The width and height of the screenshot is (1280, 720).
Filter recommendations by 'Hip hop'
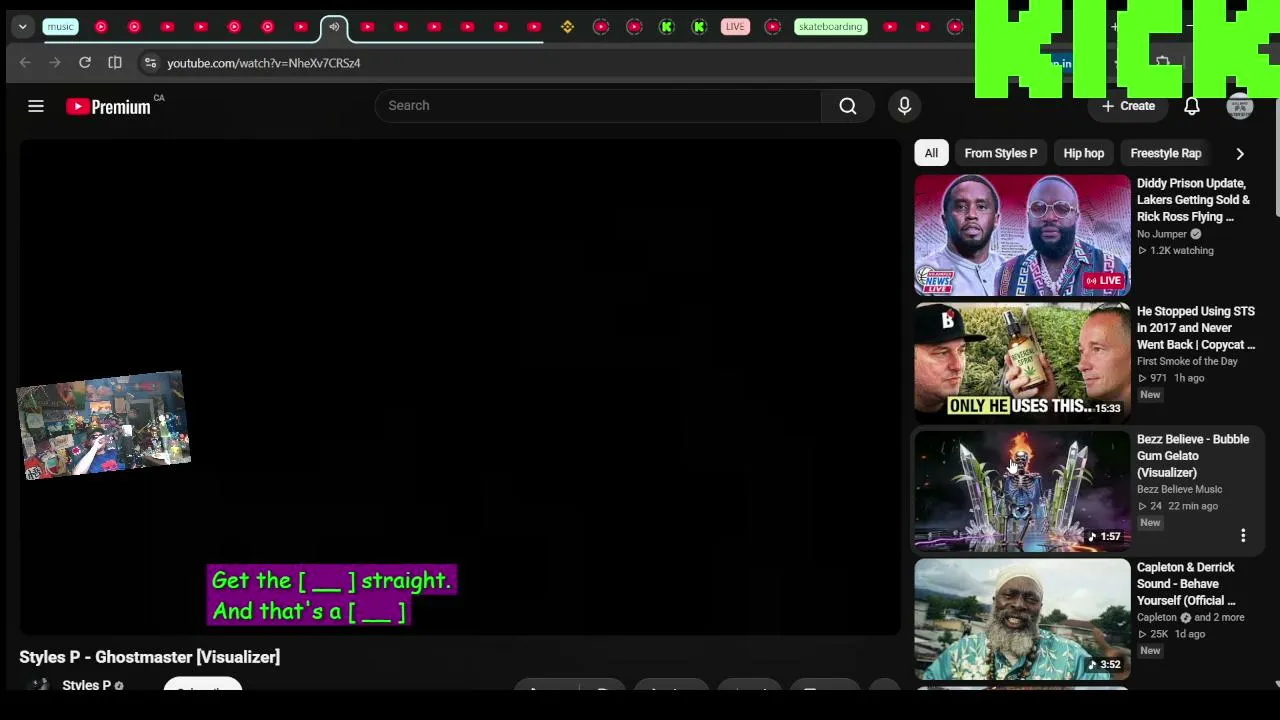(1084, 154)
